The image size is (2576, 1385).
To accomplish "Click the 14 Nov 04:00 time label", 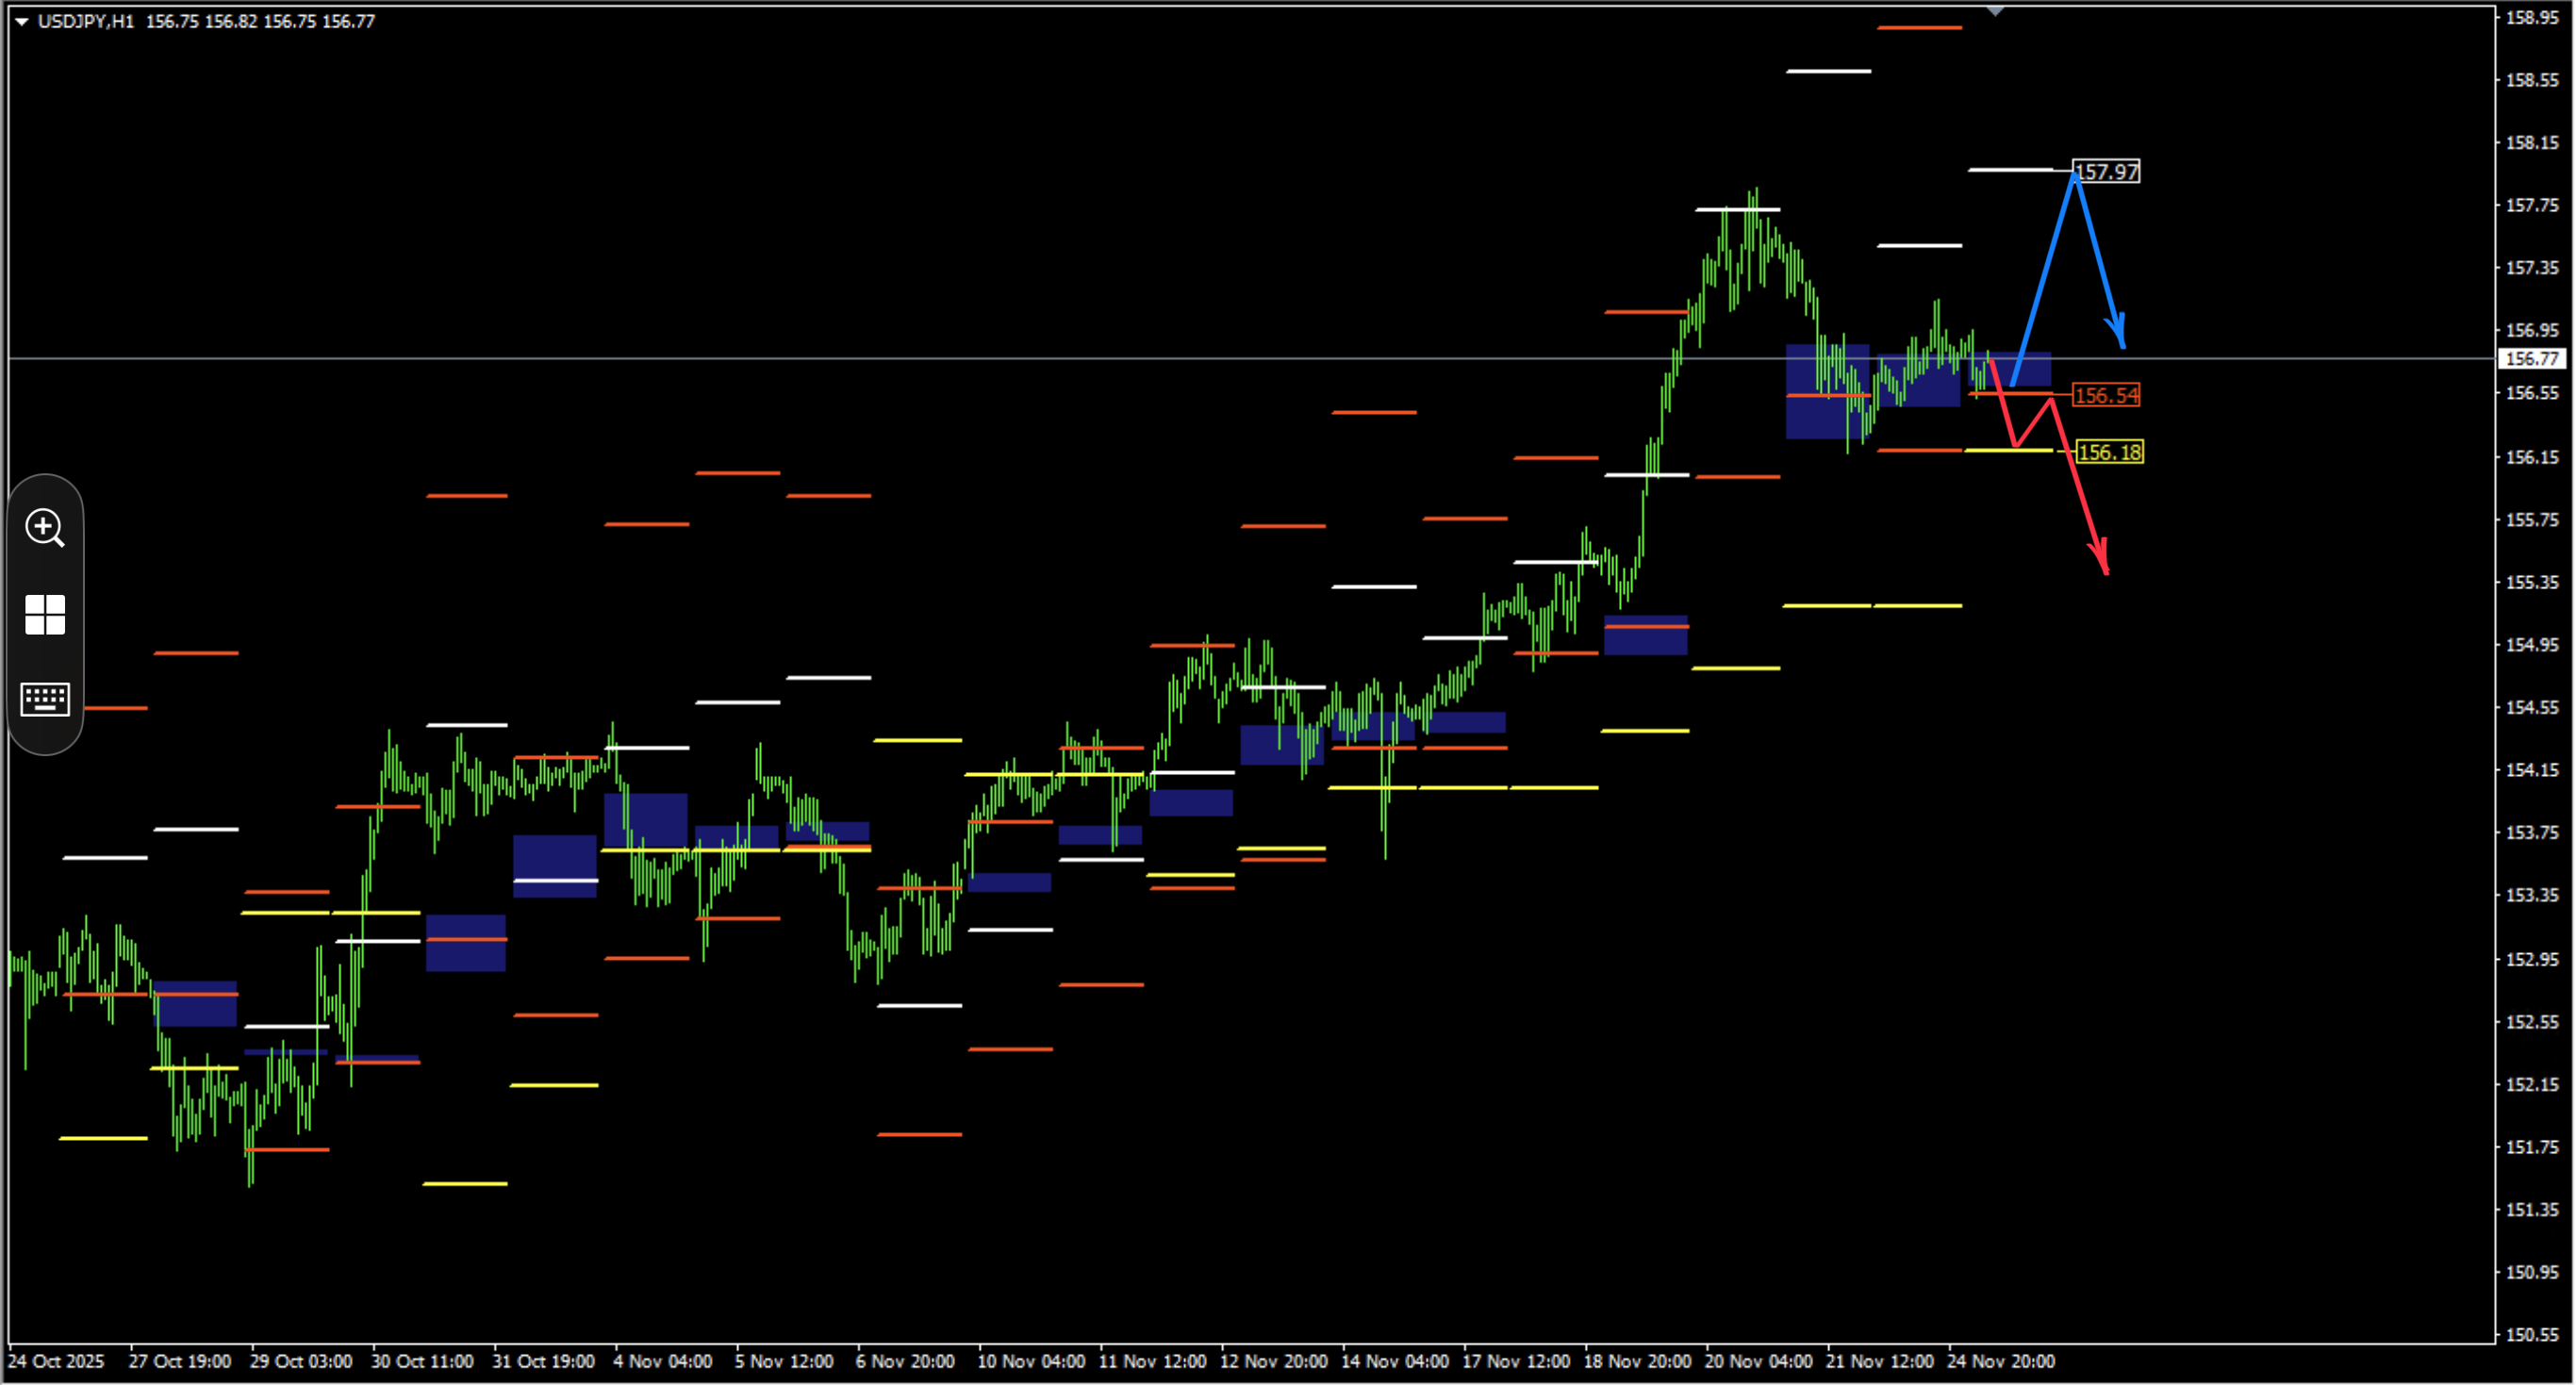I will tap(1395, 1361).
